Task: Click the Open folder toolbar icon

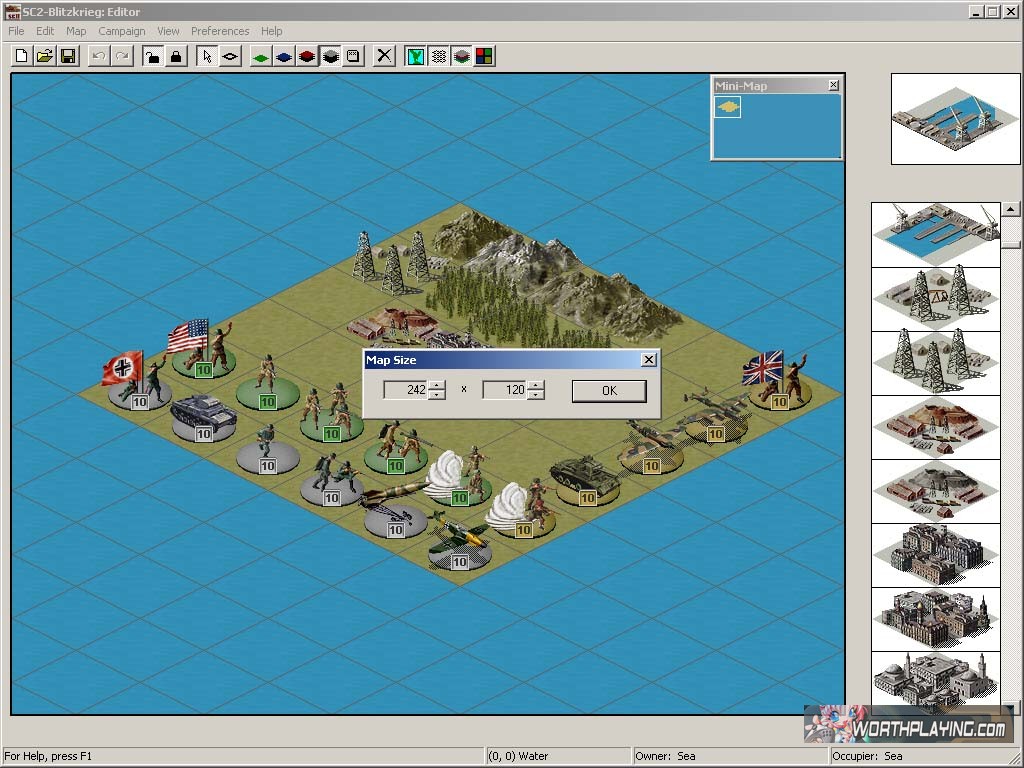Action: [x=45, y=56]
